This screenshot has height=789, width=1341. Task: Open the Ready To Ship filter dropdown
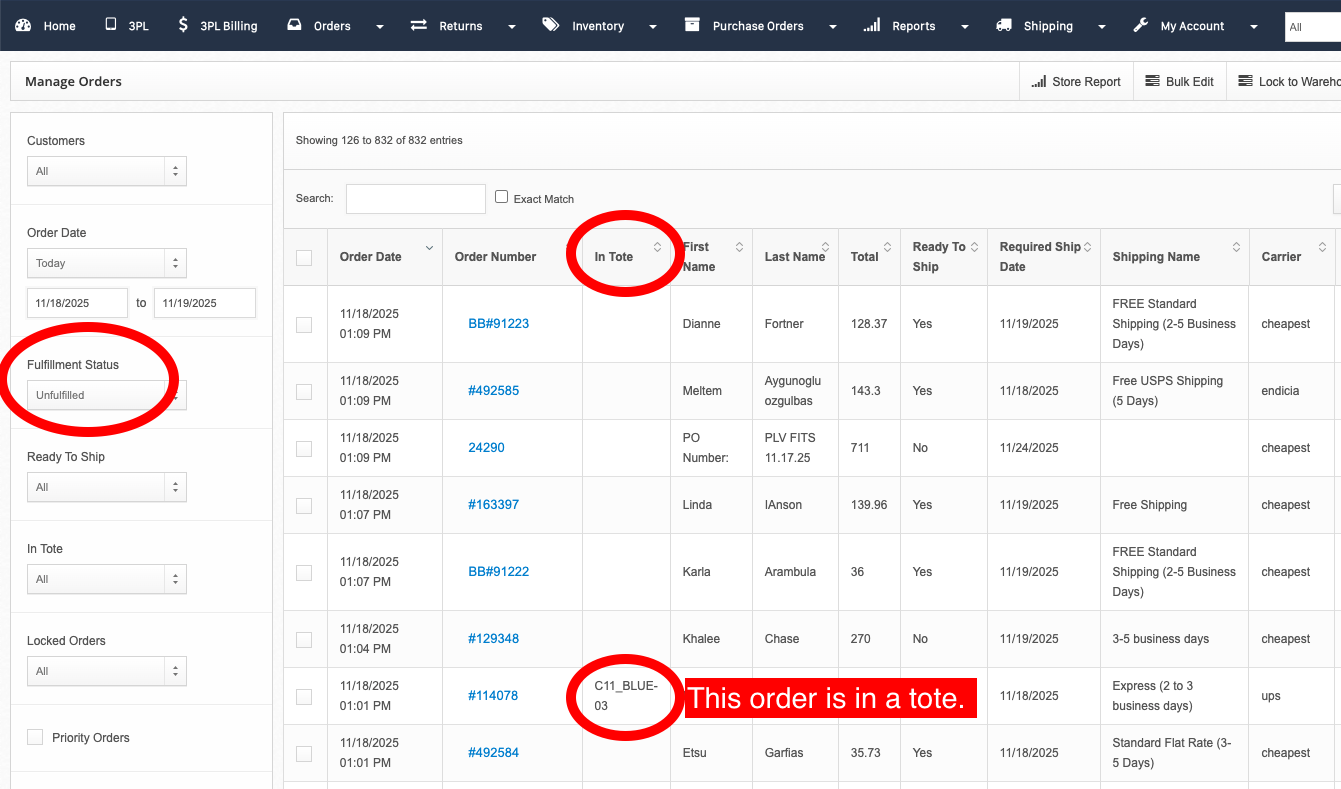coord(106,487)
